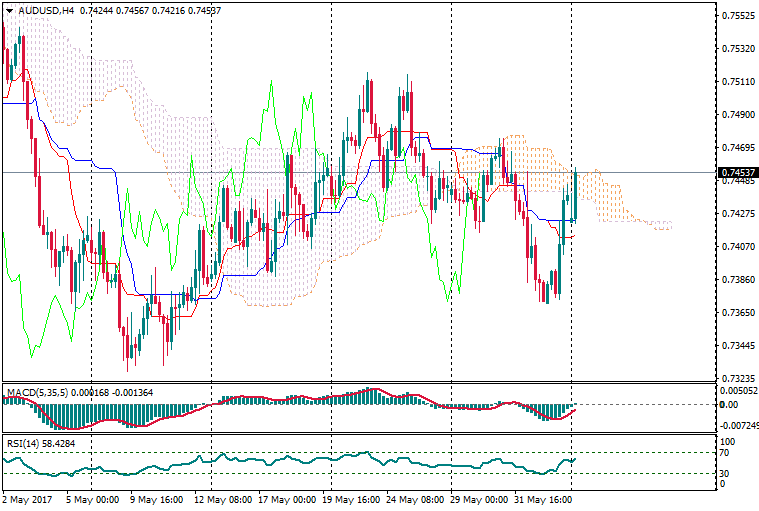
Task: Click the MACD 0.005052 scale value
Action: [x=739, y=392]
